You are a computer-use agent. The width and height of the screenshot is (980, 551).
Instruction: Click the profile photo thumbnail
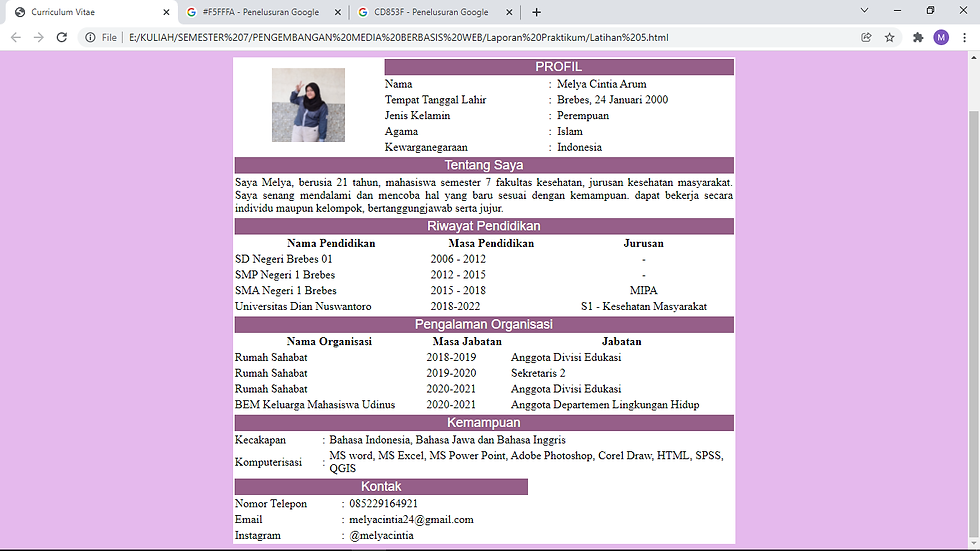point(308,105)
